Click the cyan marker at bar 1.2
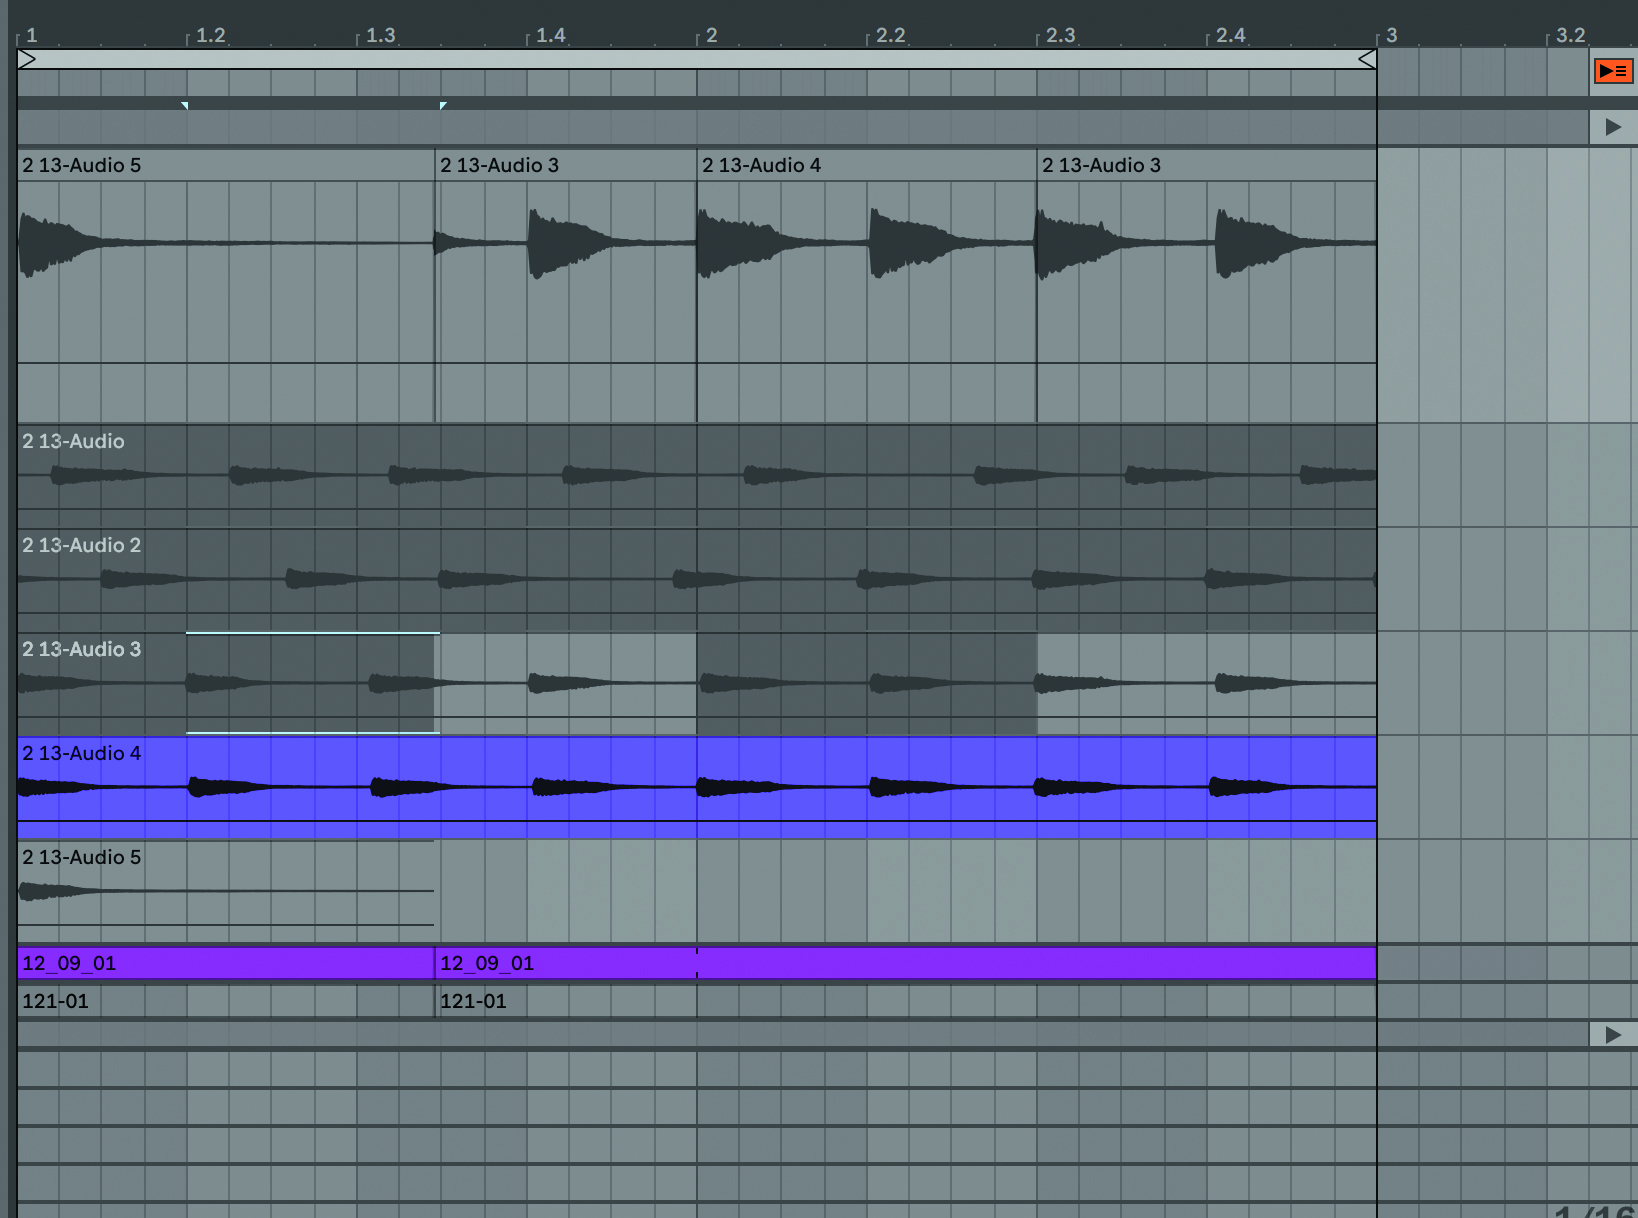 [184, 105]
